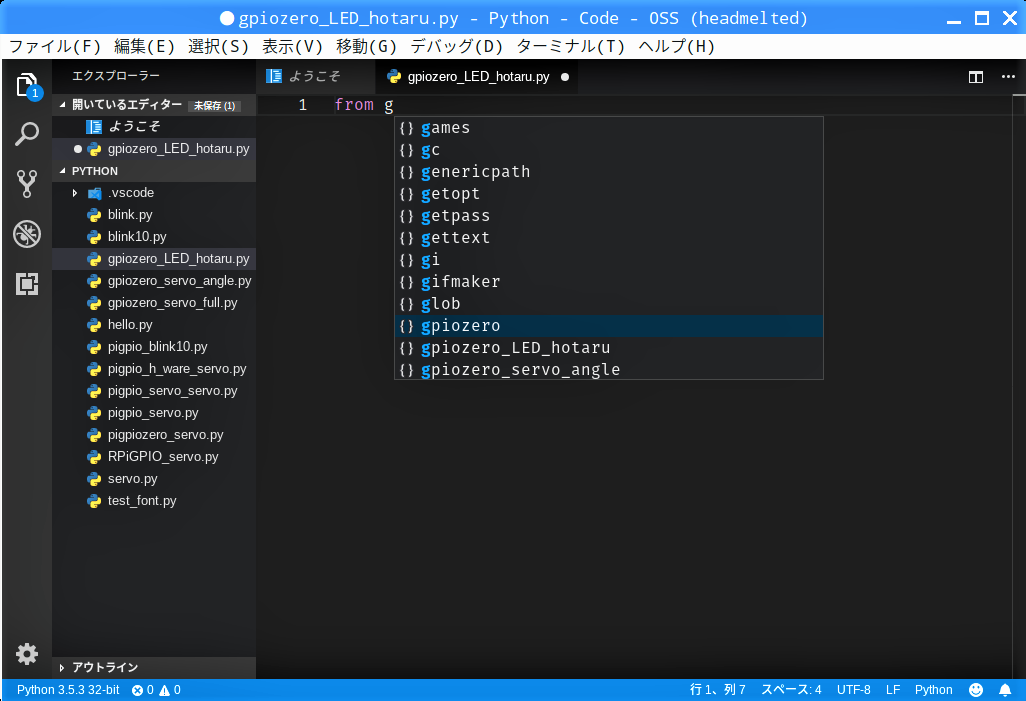Open the Edit menu (編集)

tap(144, 46)
